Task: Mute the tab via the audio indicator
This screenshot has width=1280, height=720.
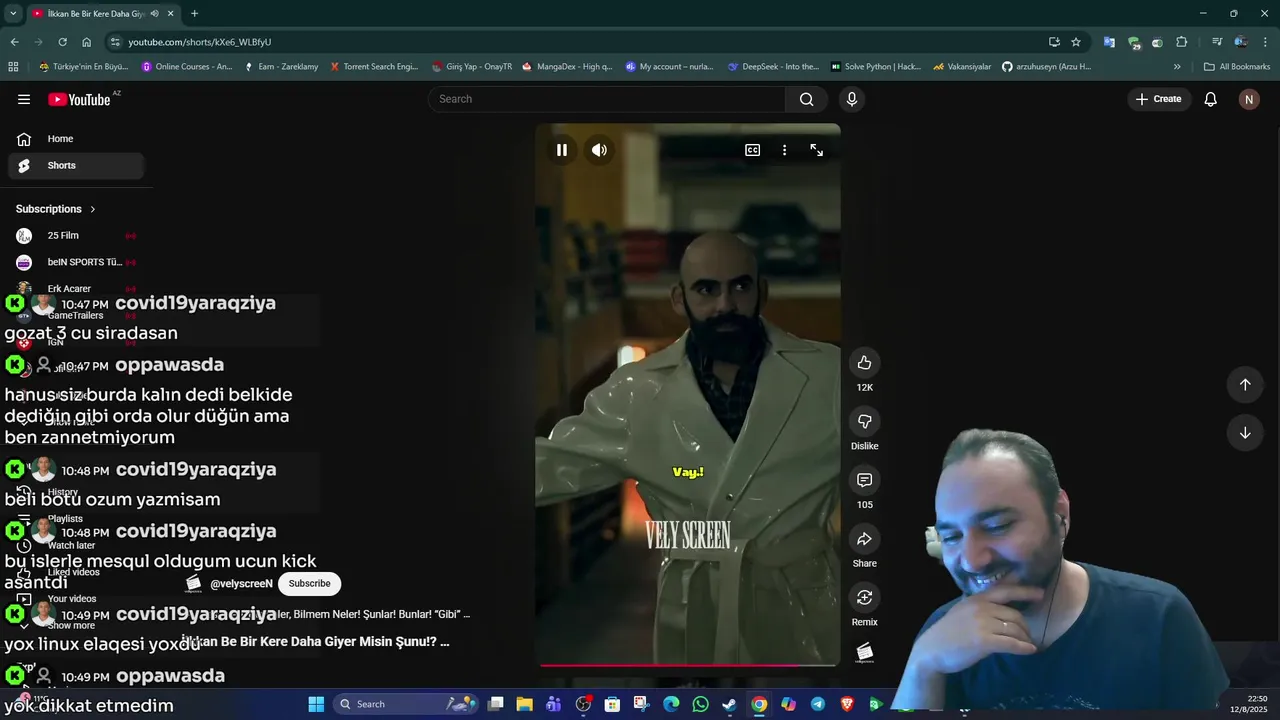Action: tap(154, 14)
